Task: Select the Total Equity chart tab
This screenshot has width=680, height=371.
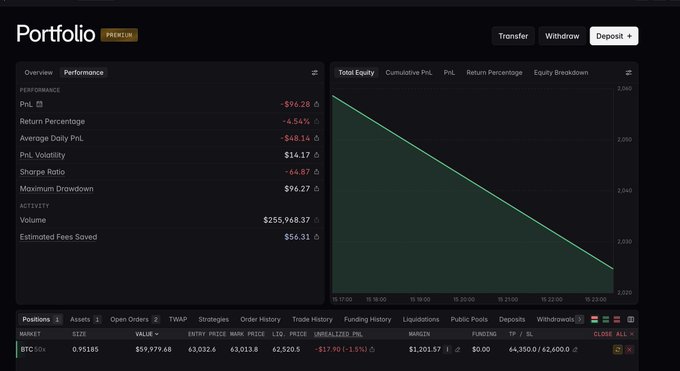Action: coord(356,72)
